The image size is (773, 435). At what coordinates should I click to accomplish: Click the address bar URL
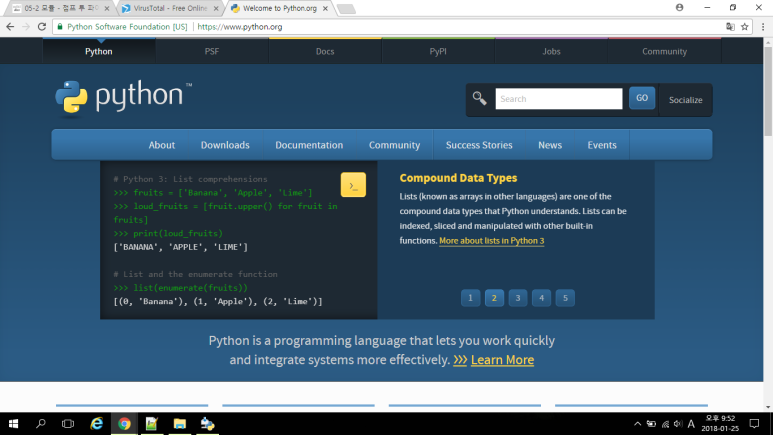click(240, 27)
